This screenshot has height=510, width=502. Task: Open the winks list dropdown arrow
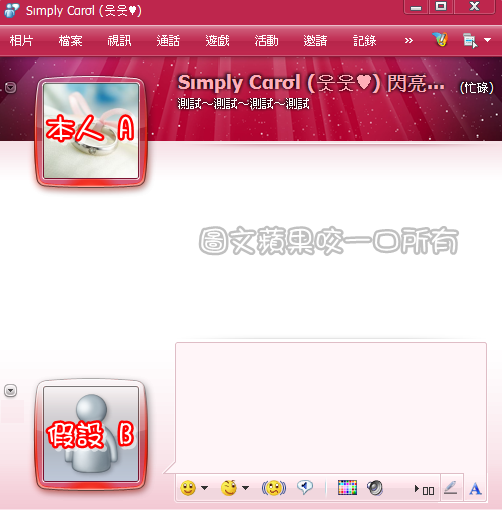[x=246, y=488]
